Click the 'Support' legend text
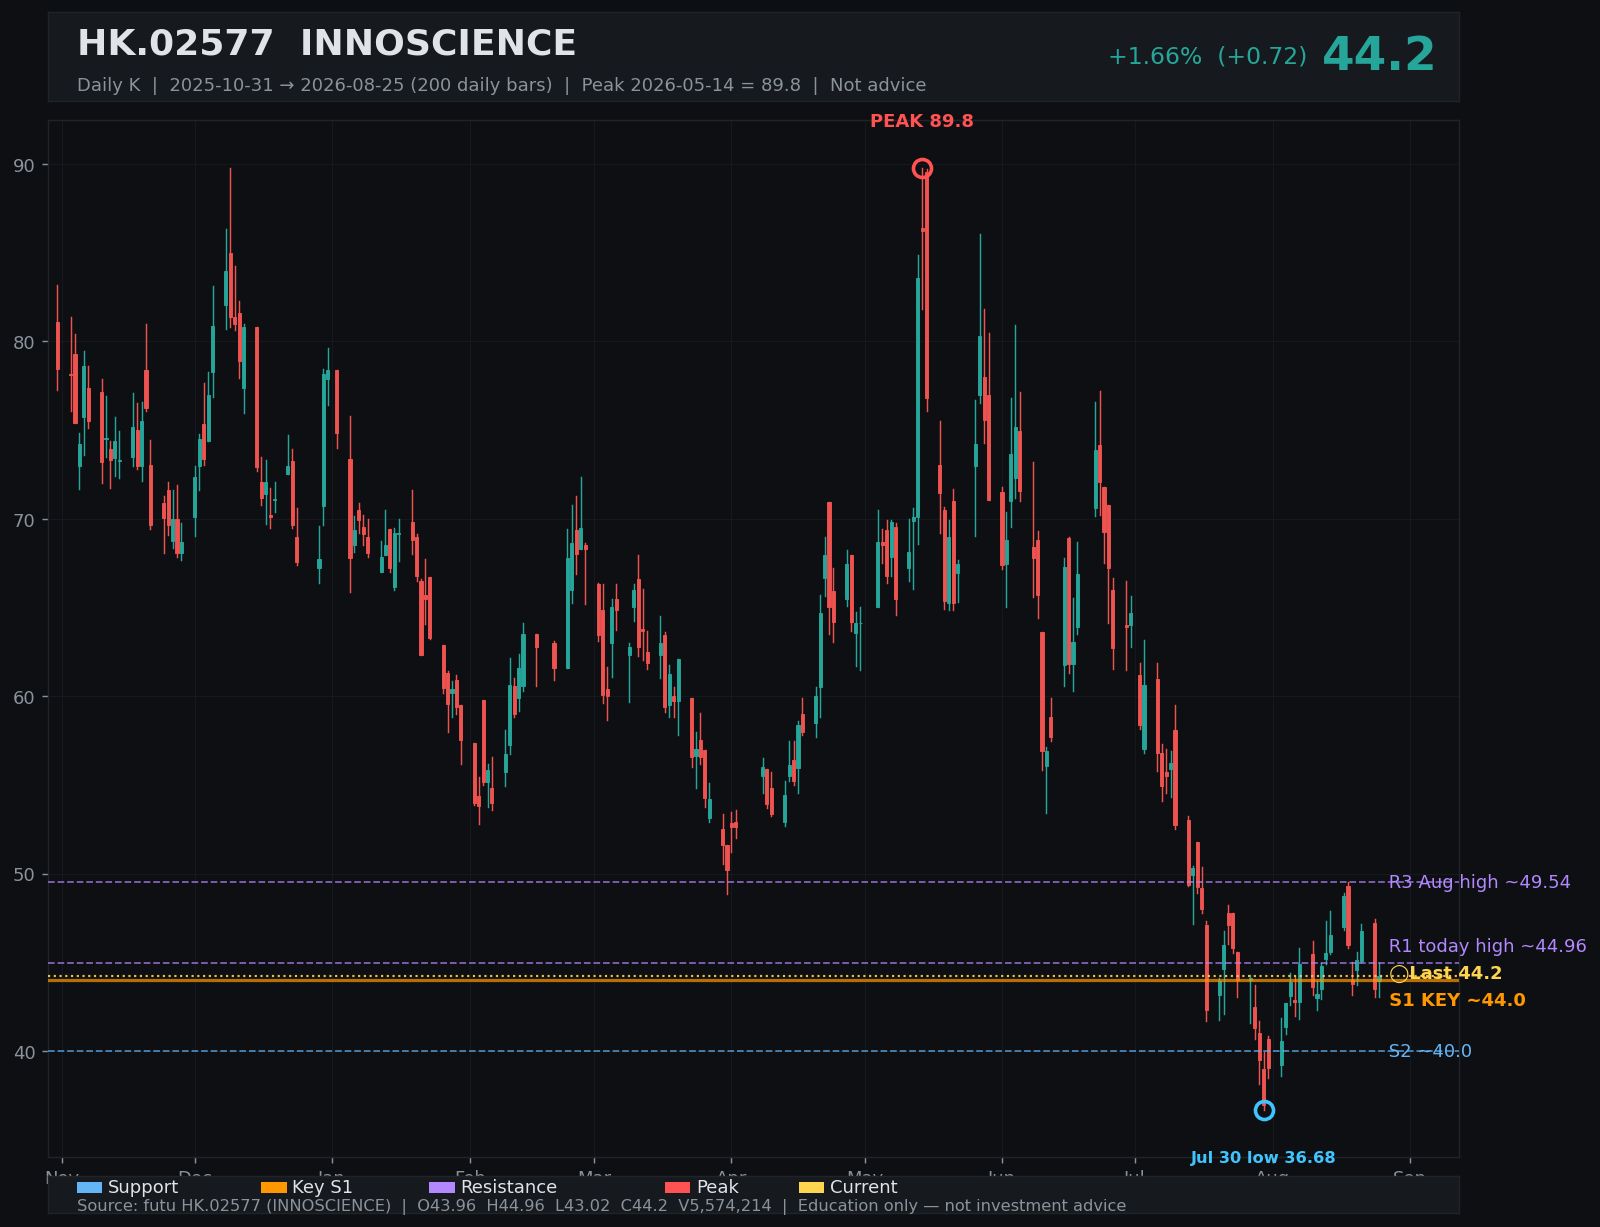The width and height of the screenshot is (1600, 1227). click(143, 1187)
